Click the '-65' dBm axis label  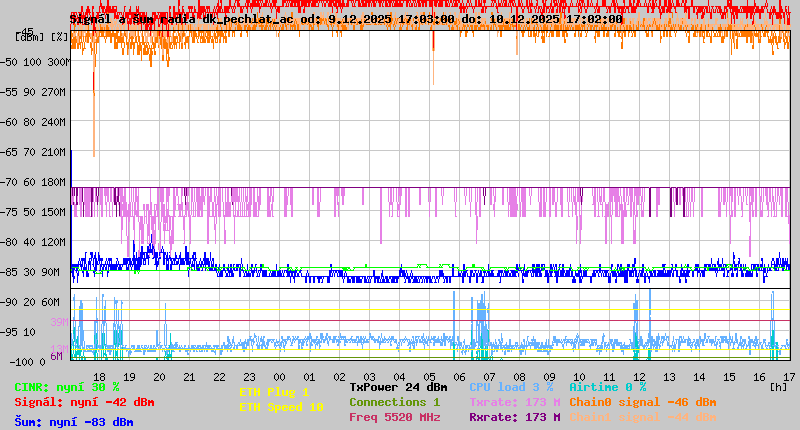[x=8, y=152]
